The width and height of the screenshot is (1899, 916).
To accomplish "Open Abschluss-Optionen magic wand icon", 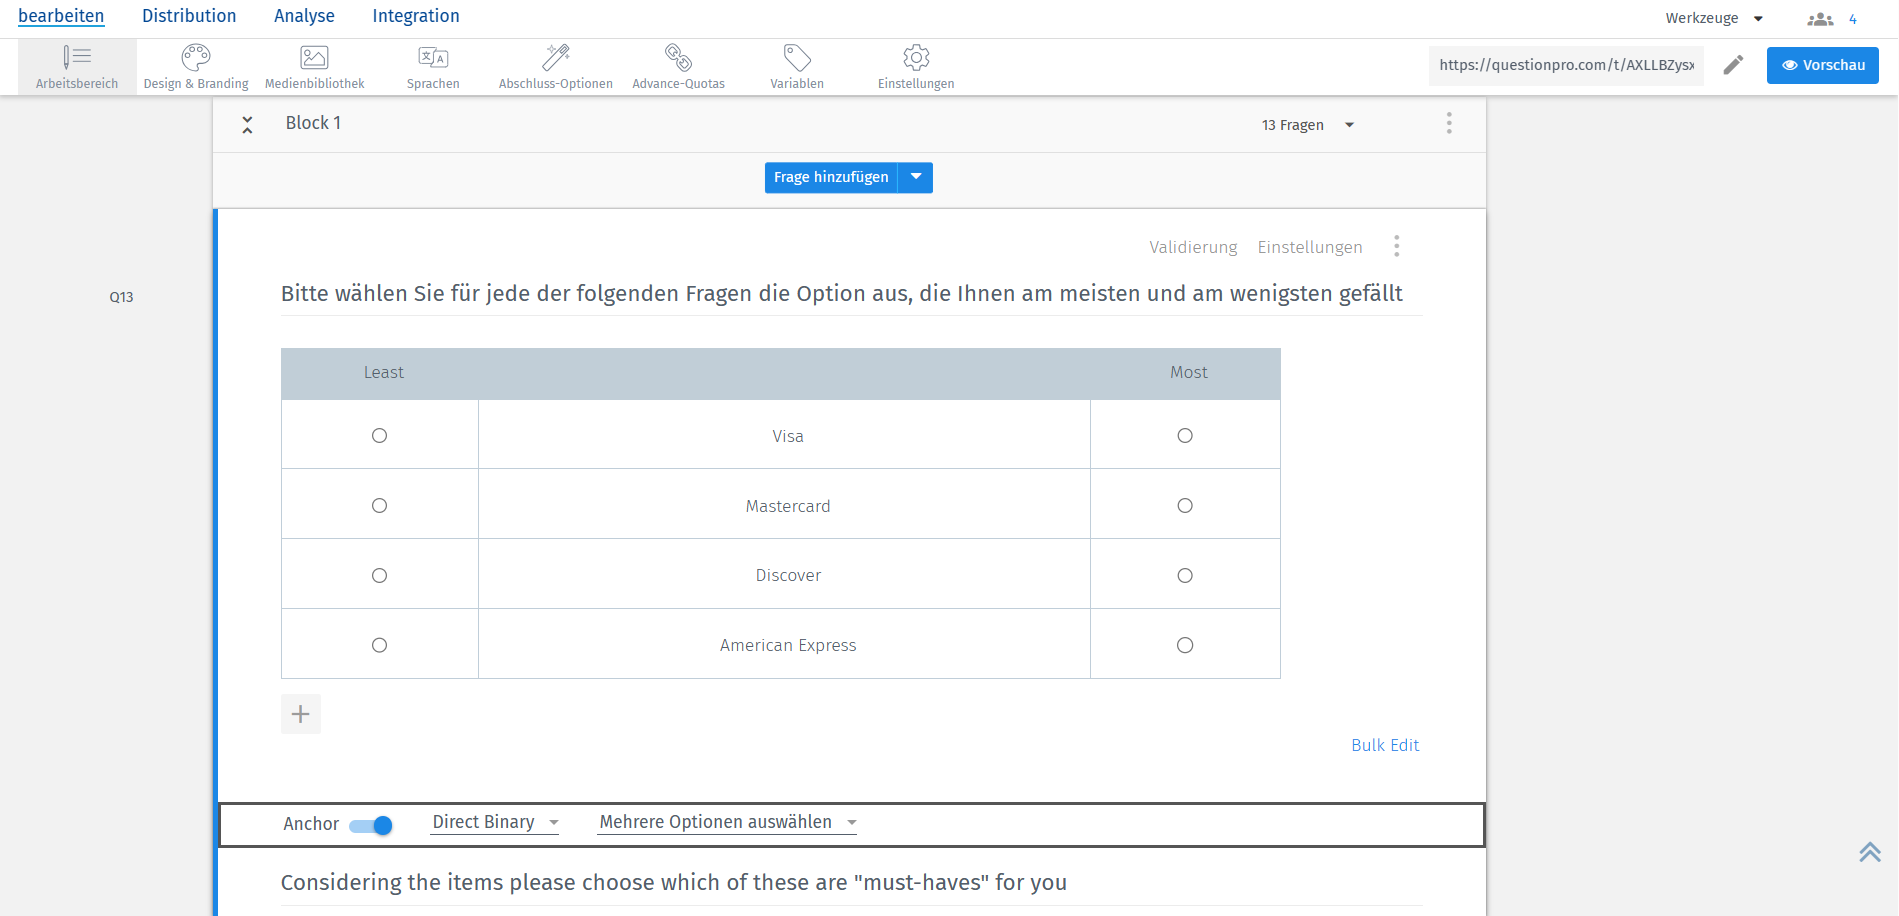I will point(556,58).
